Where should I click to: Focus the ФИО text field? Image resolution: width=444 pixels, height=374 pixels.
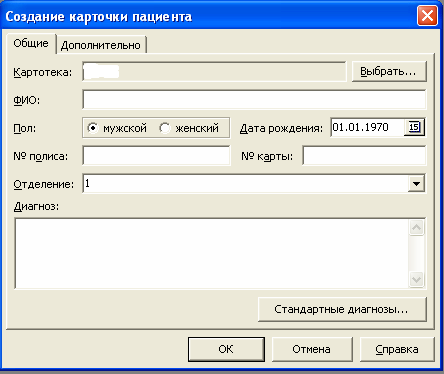(254, 99)
